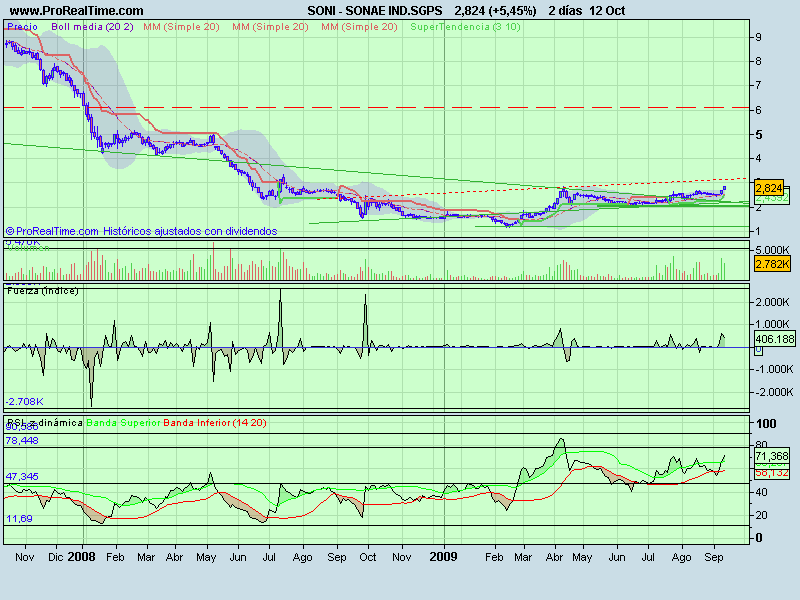This screenshot has width=800, height=600.
Task: Click the Fuerza (índice) panel label
Action: [x=43, y=291]
